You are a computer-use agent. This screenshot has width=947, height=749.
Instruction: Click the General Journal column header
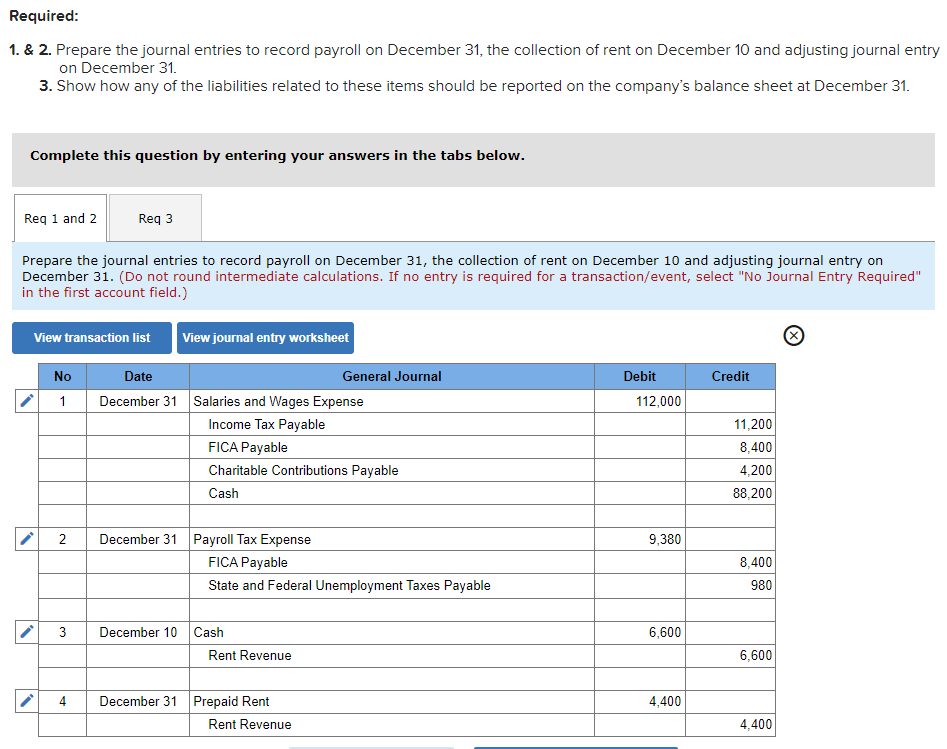(392, 376)
